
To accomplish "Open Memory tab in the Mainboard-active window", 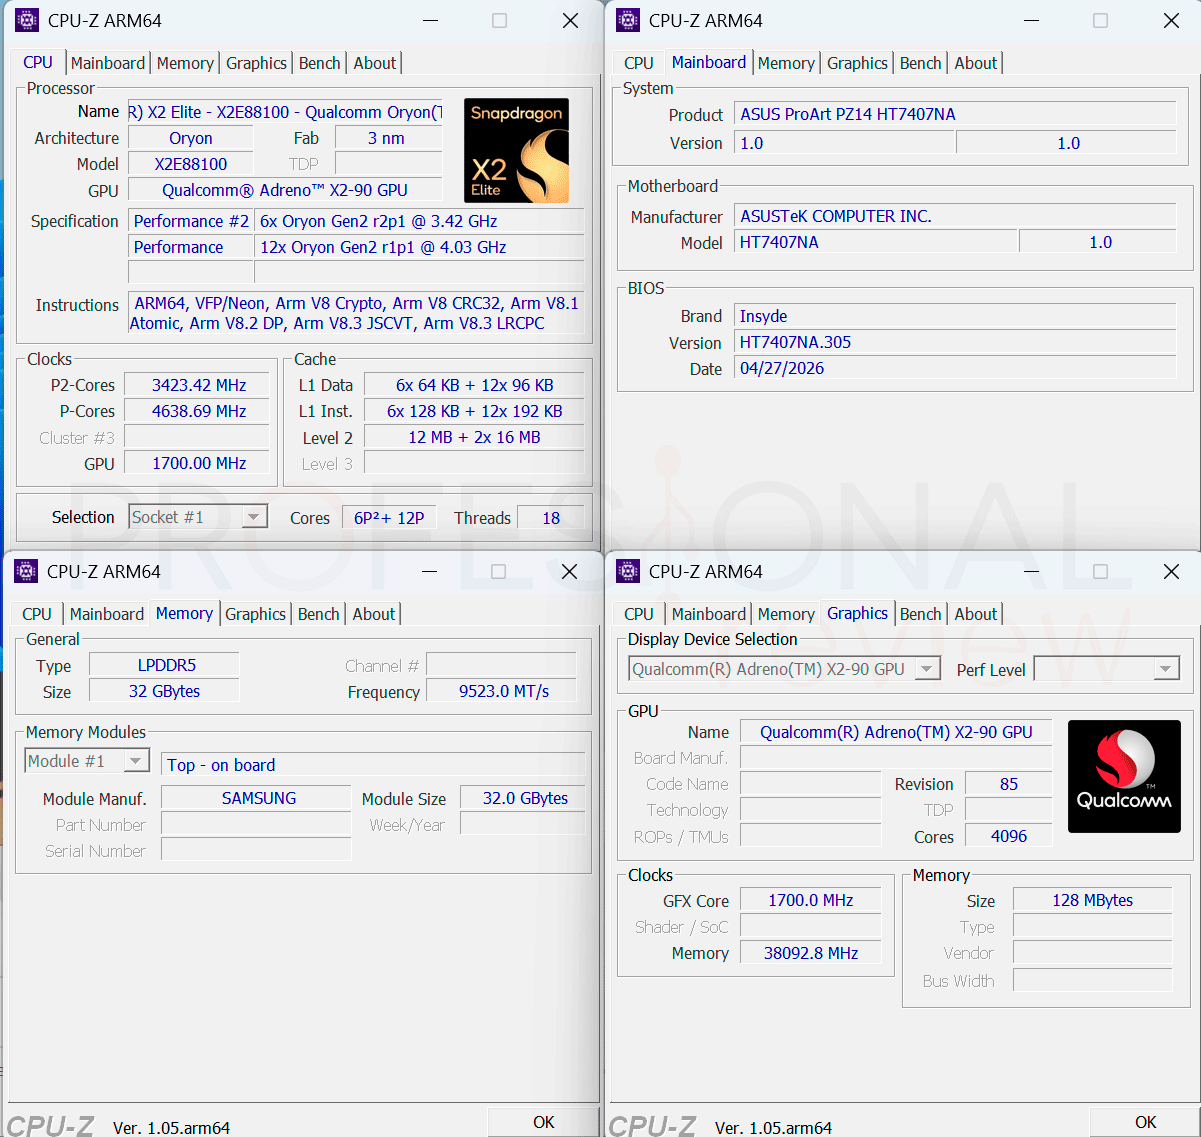I will 786,63.
